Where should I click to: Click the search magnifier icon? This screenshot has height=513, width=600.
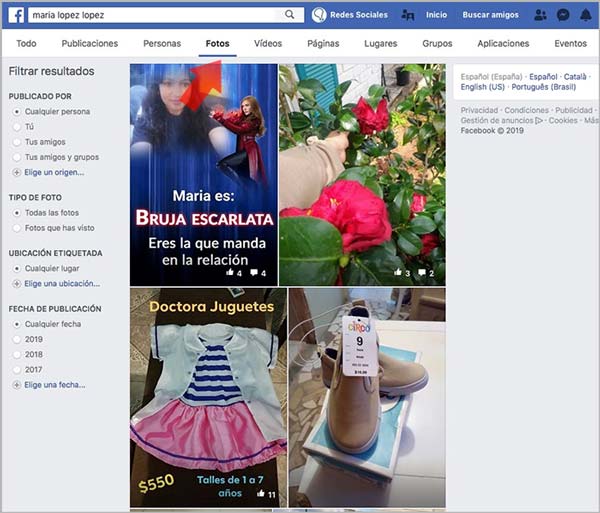[x=290, y=15]
